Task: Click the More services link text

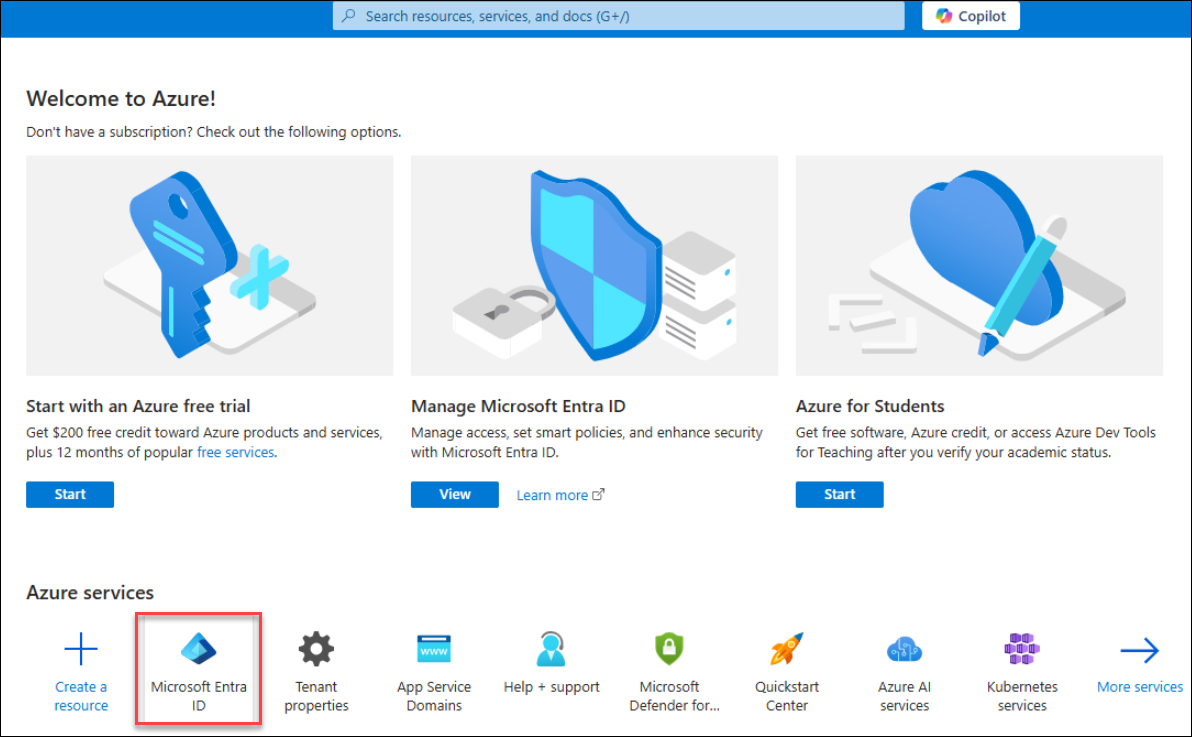Action: click(1140, 687)
